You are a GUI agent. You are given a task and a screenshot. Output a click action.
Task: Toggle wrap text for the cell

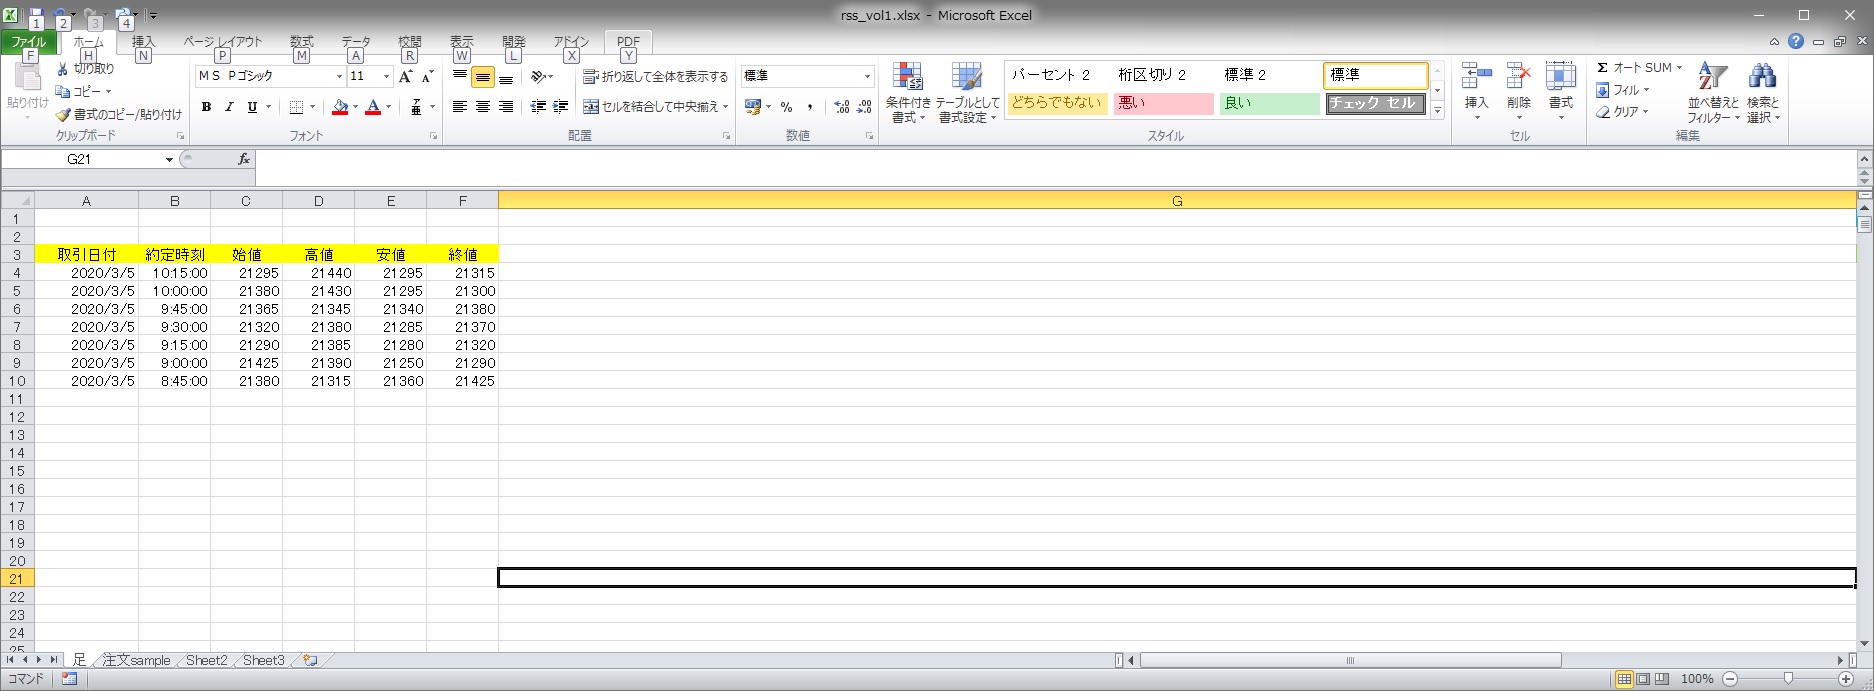coord(655,77)
